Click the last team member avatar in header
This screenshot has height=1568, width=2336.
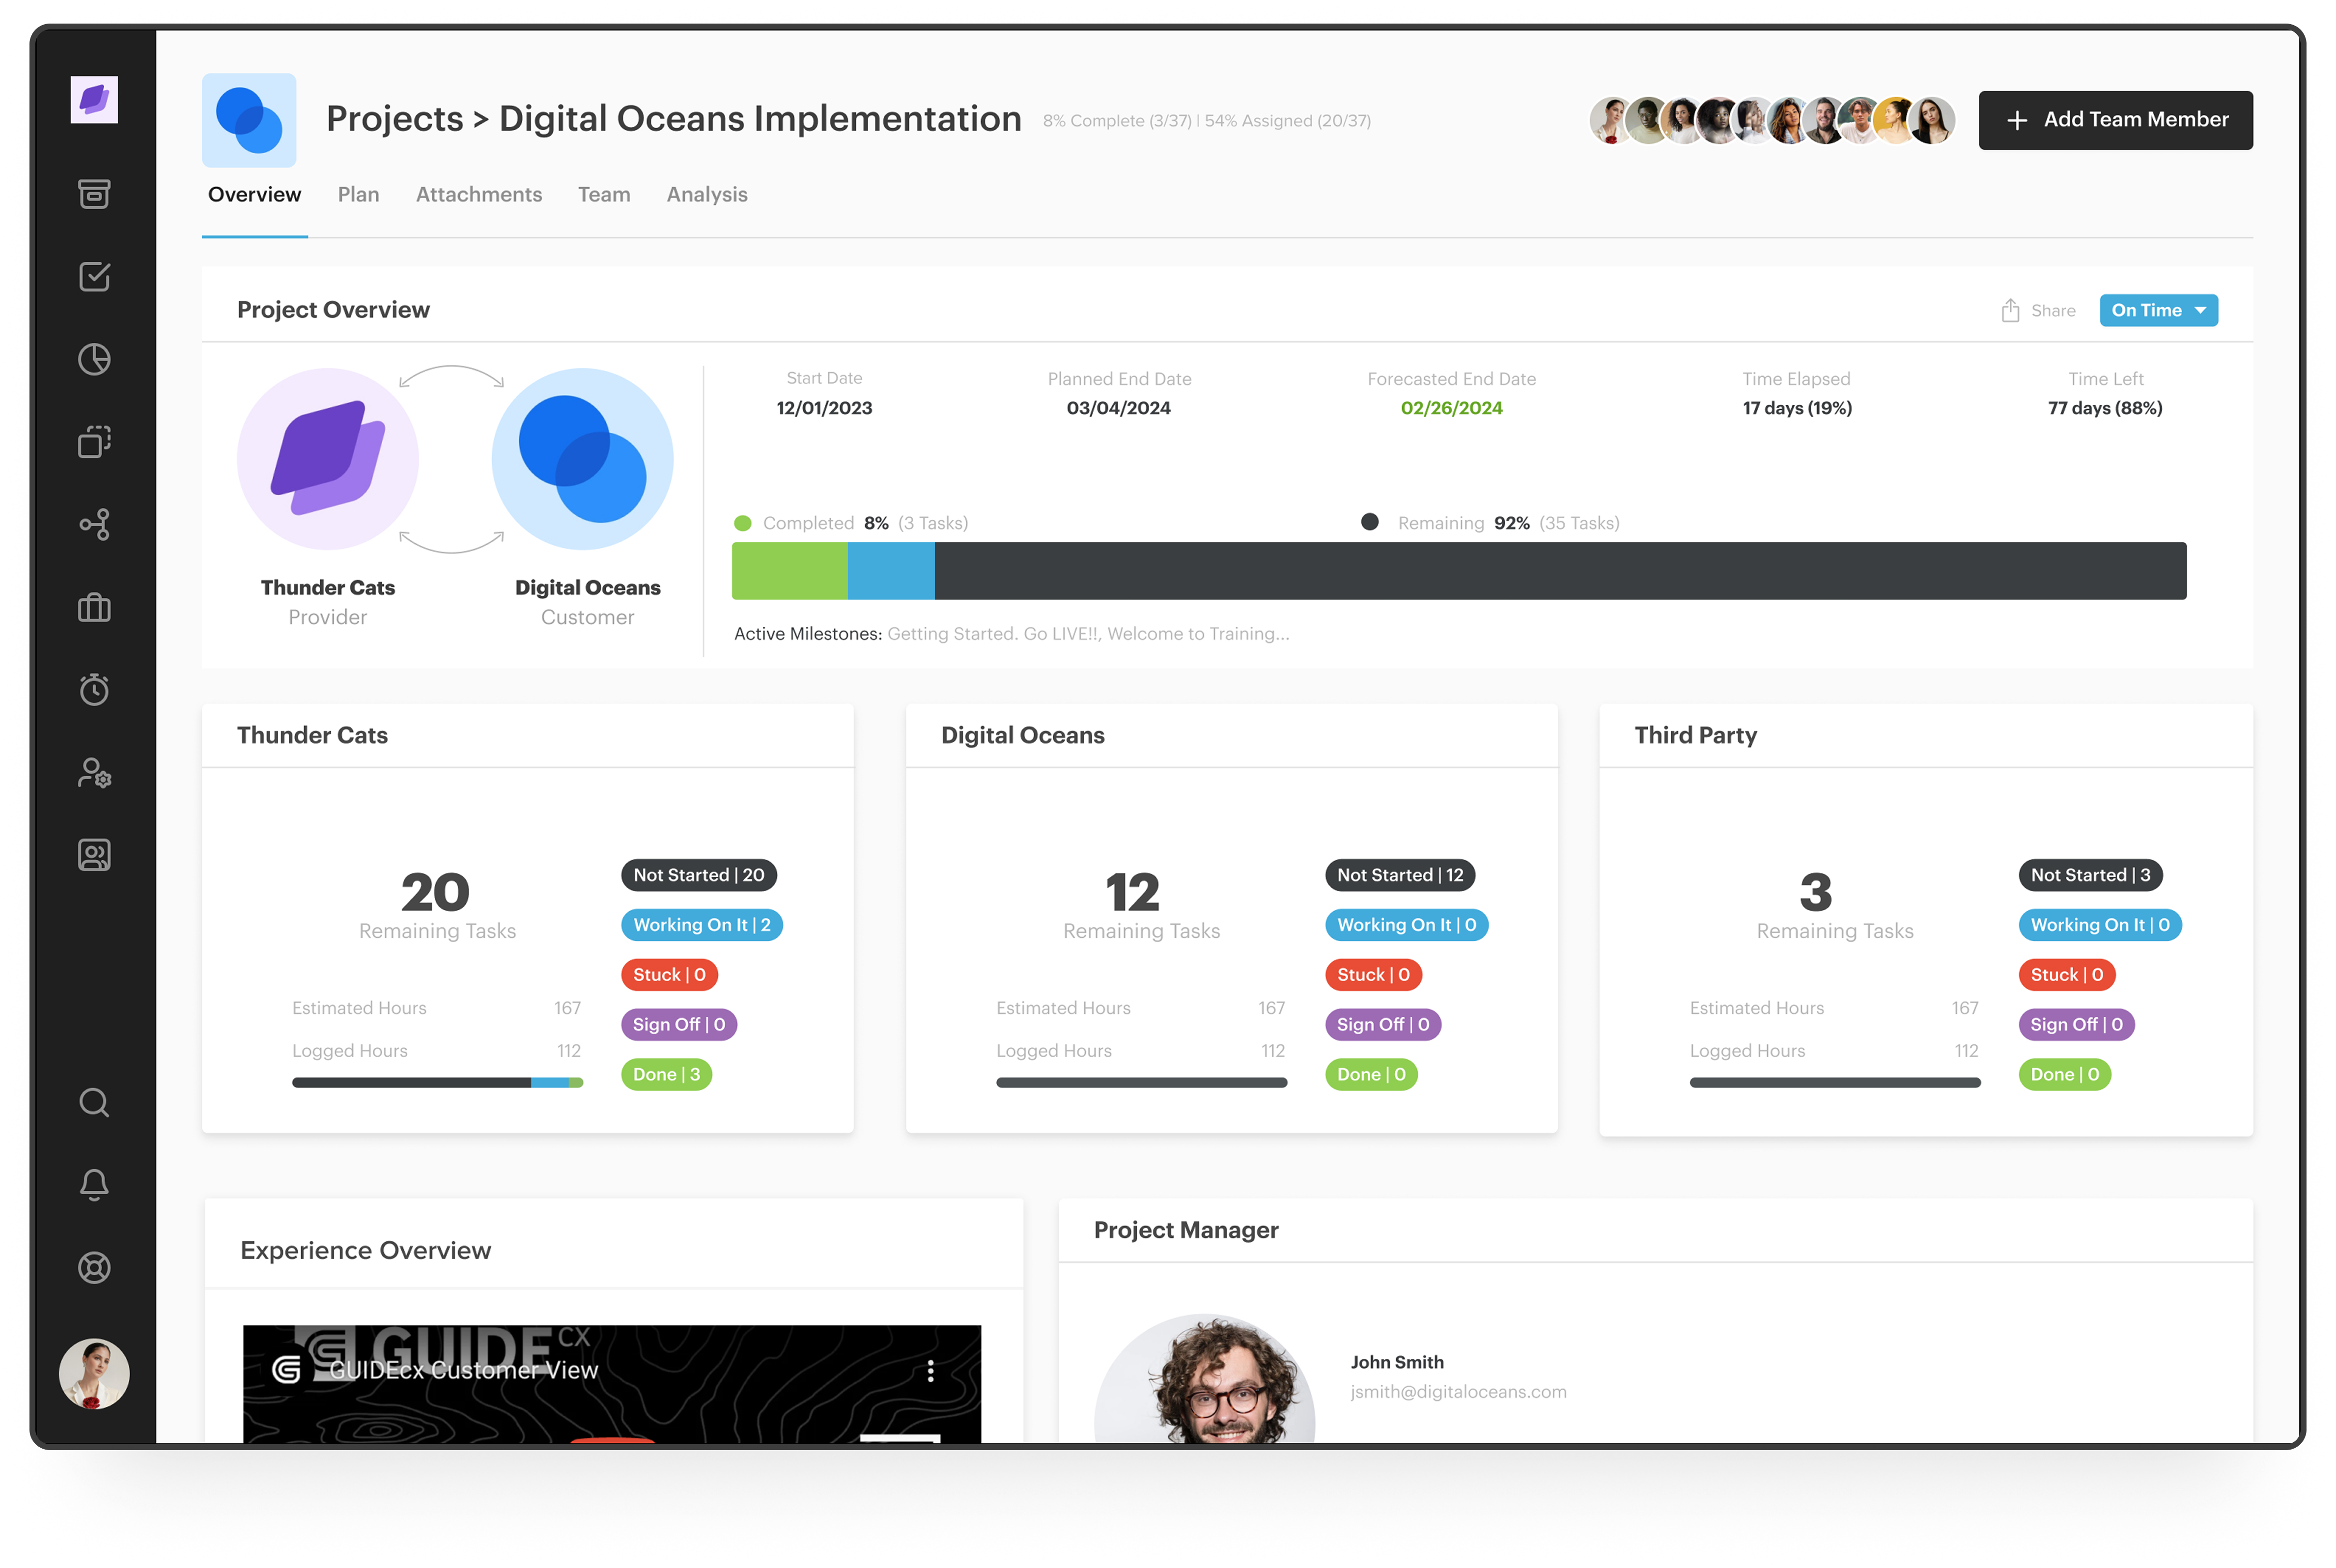click(1932, 120)
